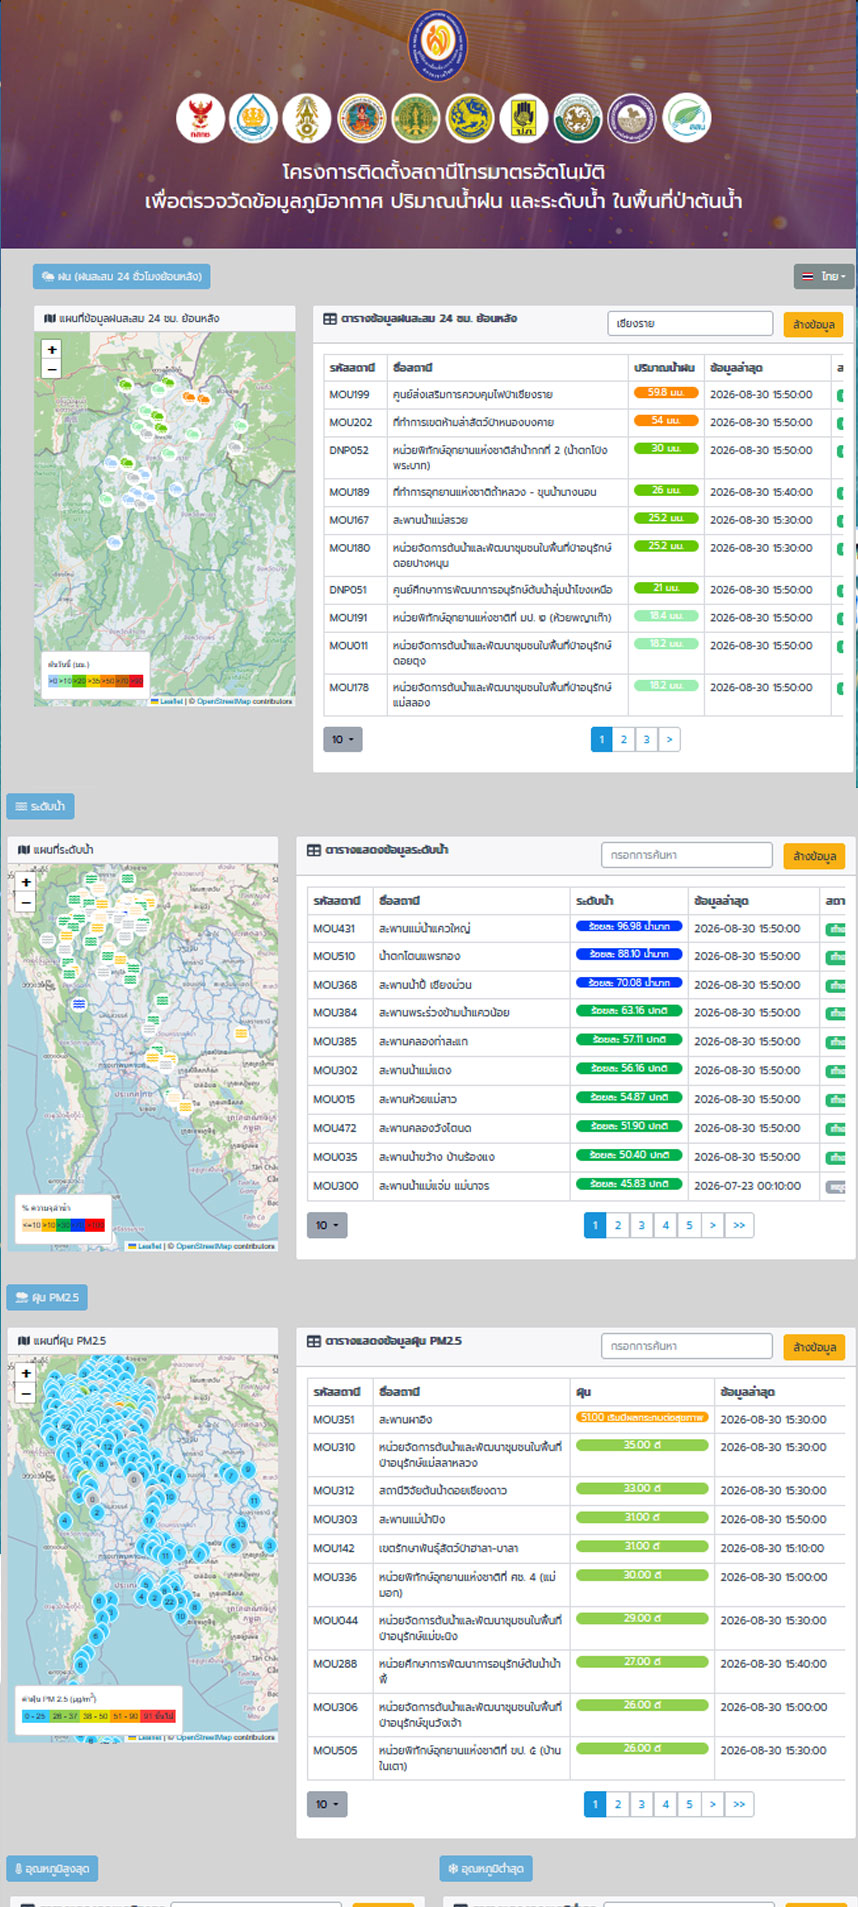858x1907 pixels.
Task: Go to page 5 of the water level table
Action: [x=689, y=1225]
